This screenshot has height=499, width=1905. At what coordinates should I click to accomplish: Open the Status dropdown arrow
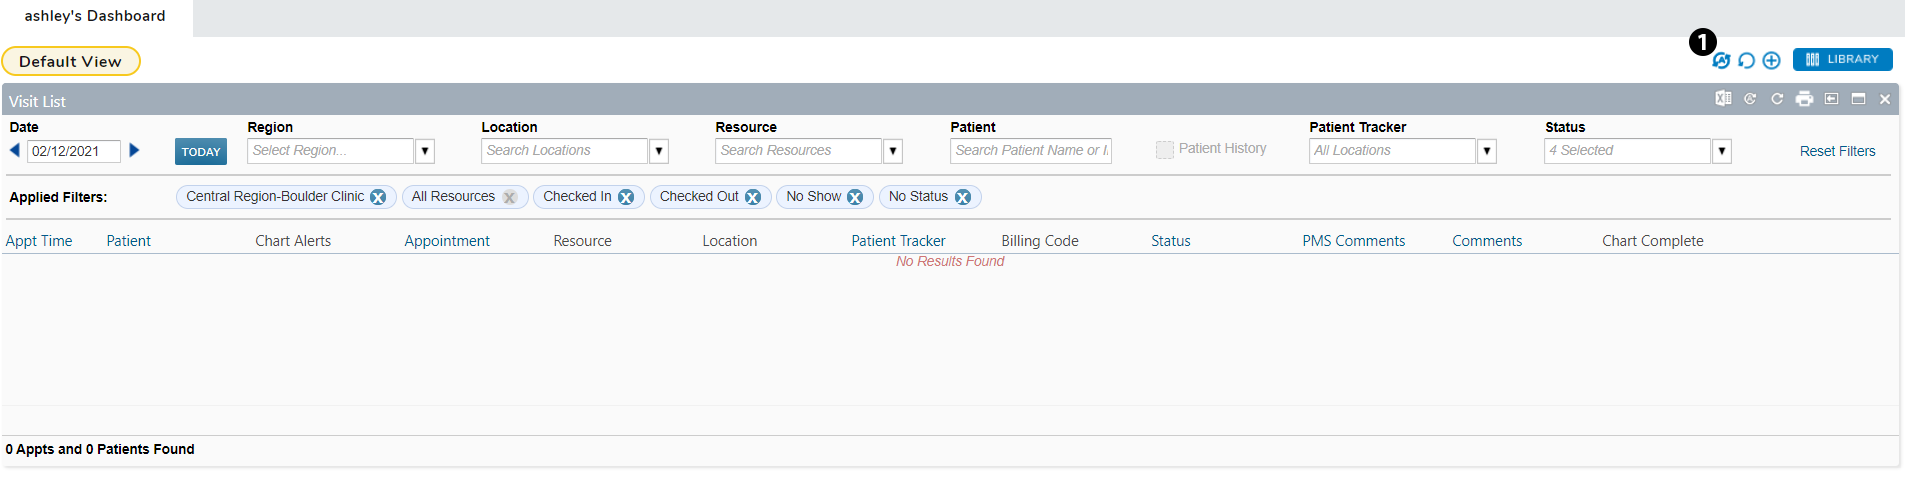1721,151
